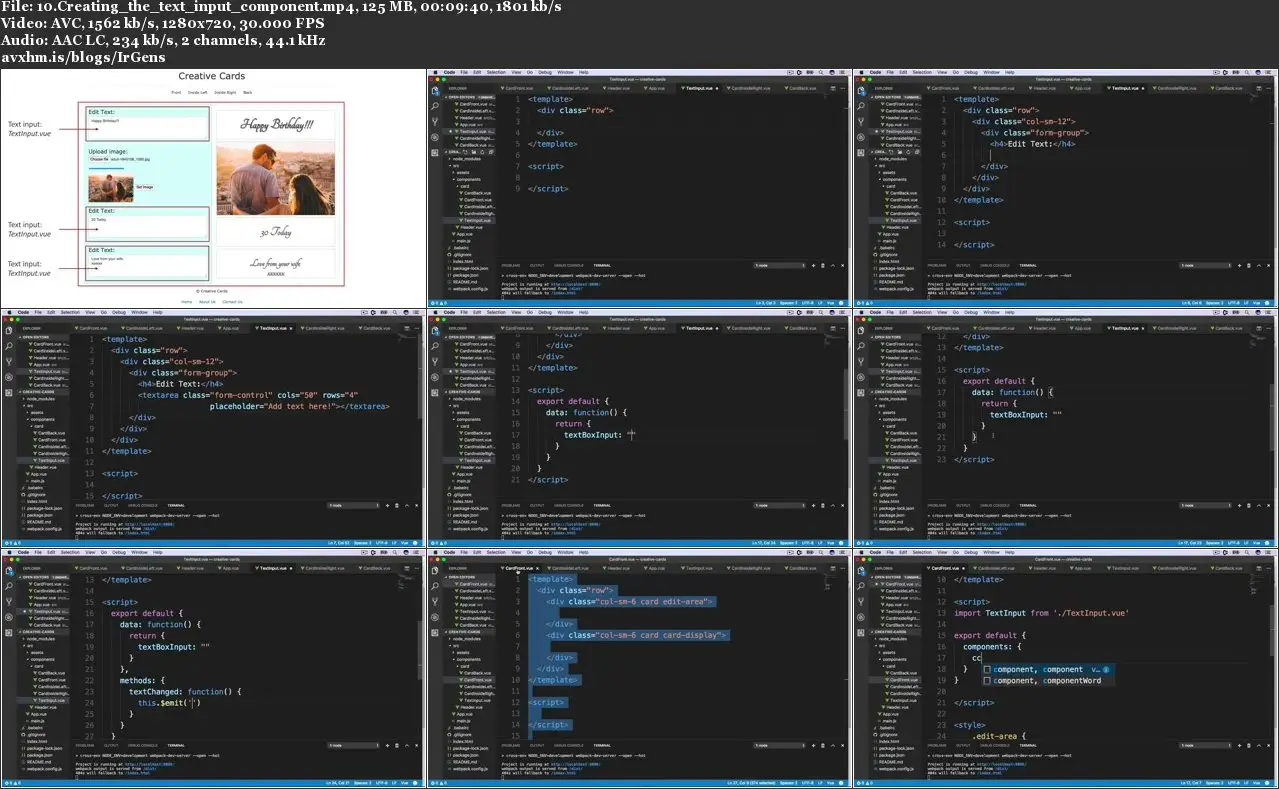Viewport: 1279px width, 789px height.
Task: Click Spotlight search icon in the autocomplete popup frame menu bar
Action: click(1248, 552)
